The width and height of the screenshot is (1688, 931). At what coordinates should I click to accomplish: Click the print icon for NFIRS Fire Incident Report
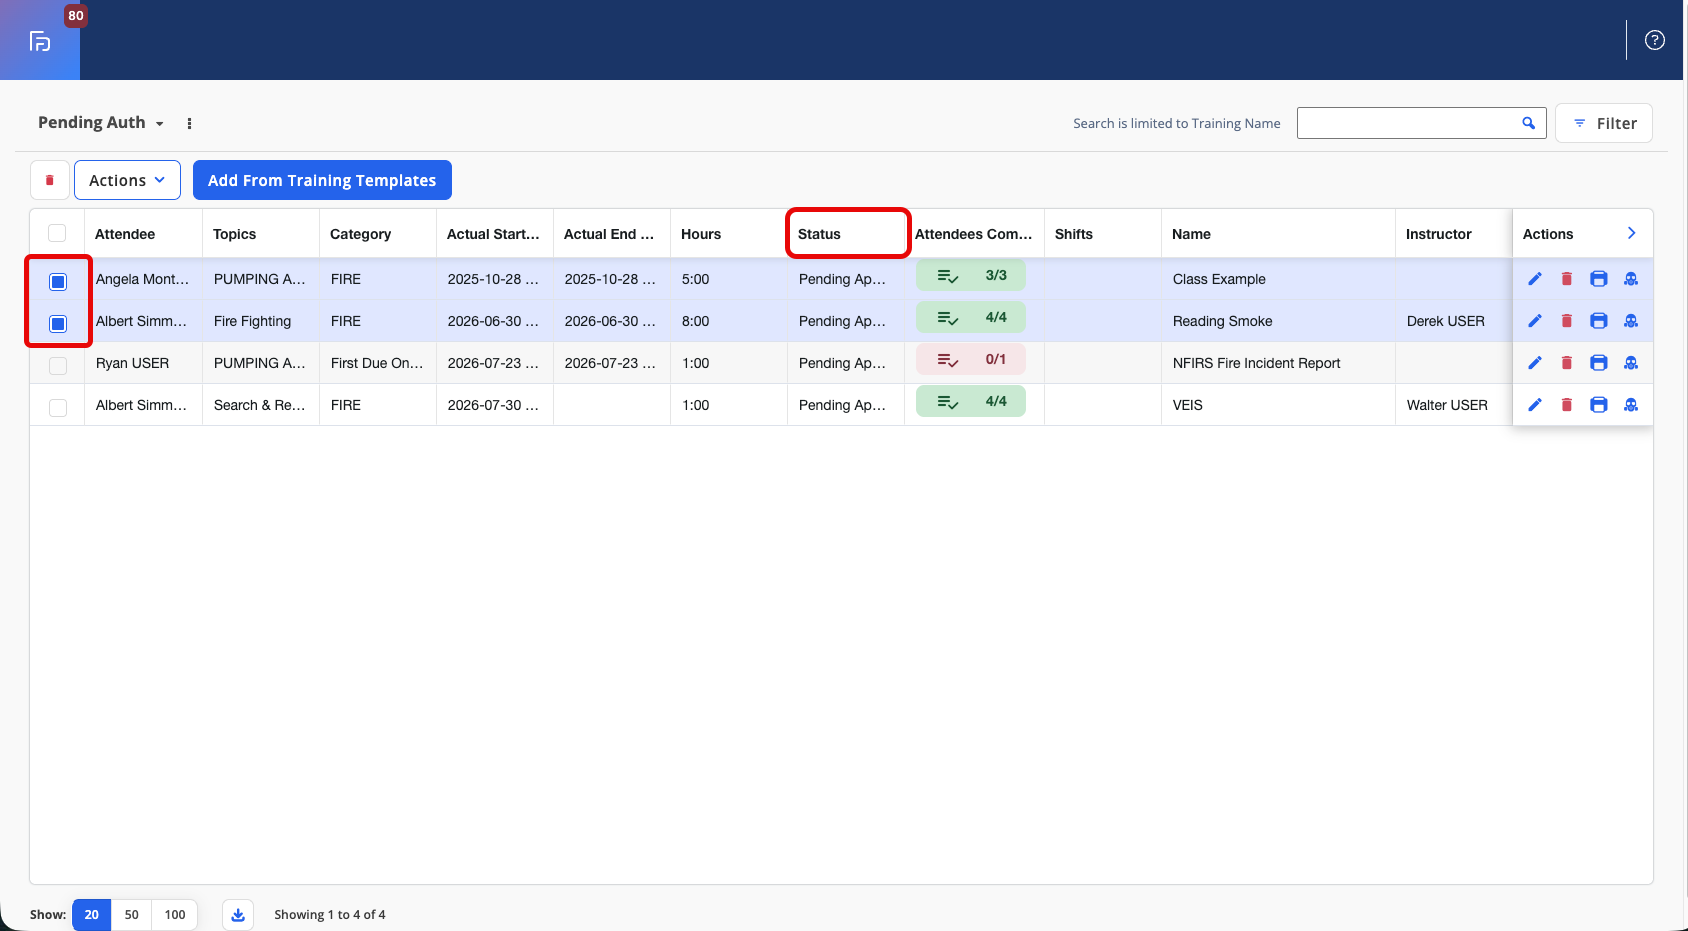tap(1599, 363)
